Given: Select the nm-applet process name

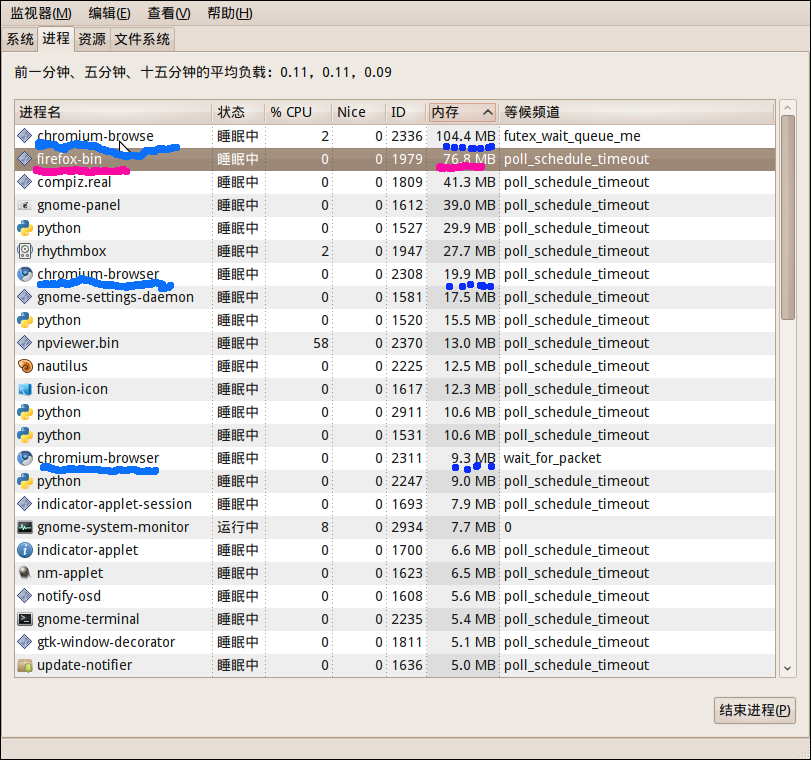Looking at the screenshot, I should click(70, 573).
